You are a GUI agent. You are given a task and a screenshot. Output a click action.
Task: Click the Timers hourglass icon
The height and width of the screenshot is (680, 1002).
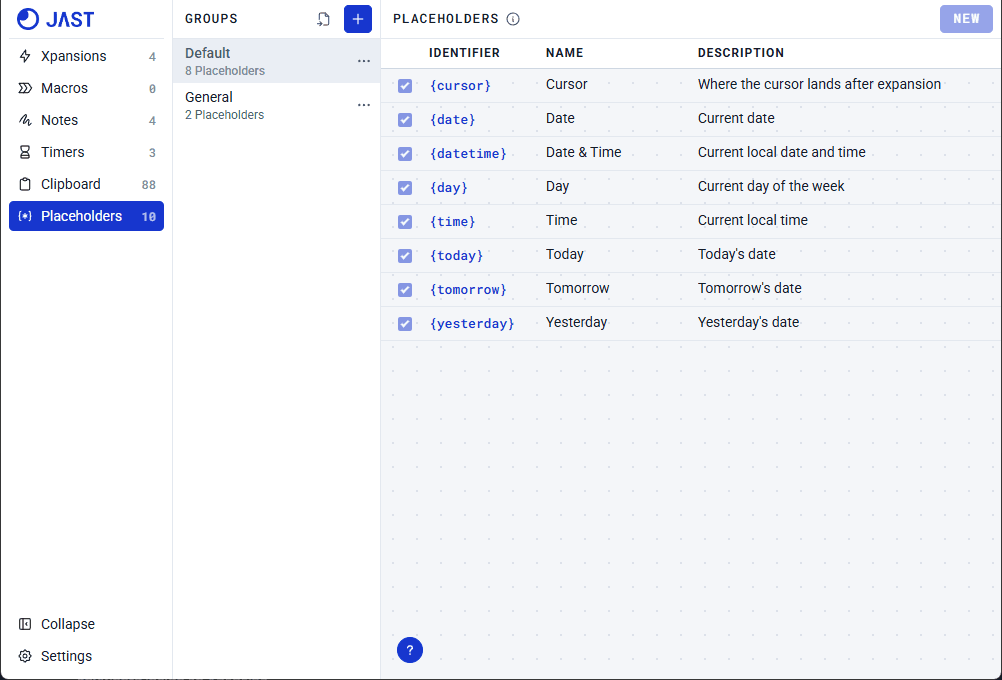[25, 152]
